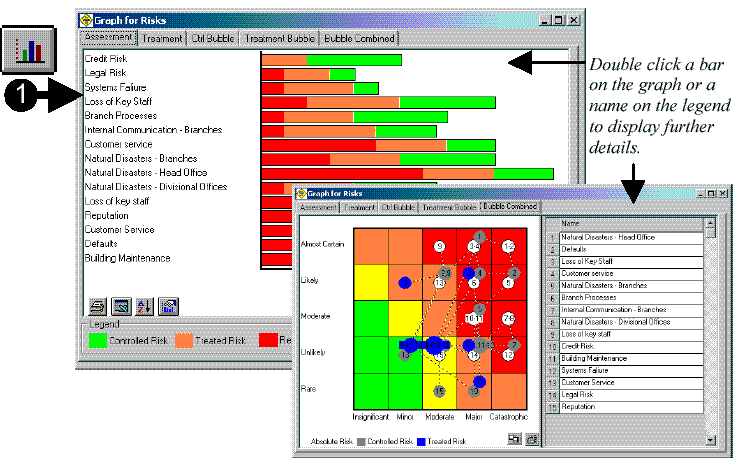
Task: Open Treatment Bubble tab in the back window
Action: point(279,38)
